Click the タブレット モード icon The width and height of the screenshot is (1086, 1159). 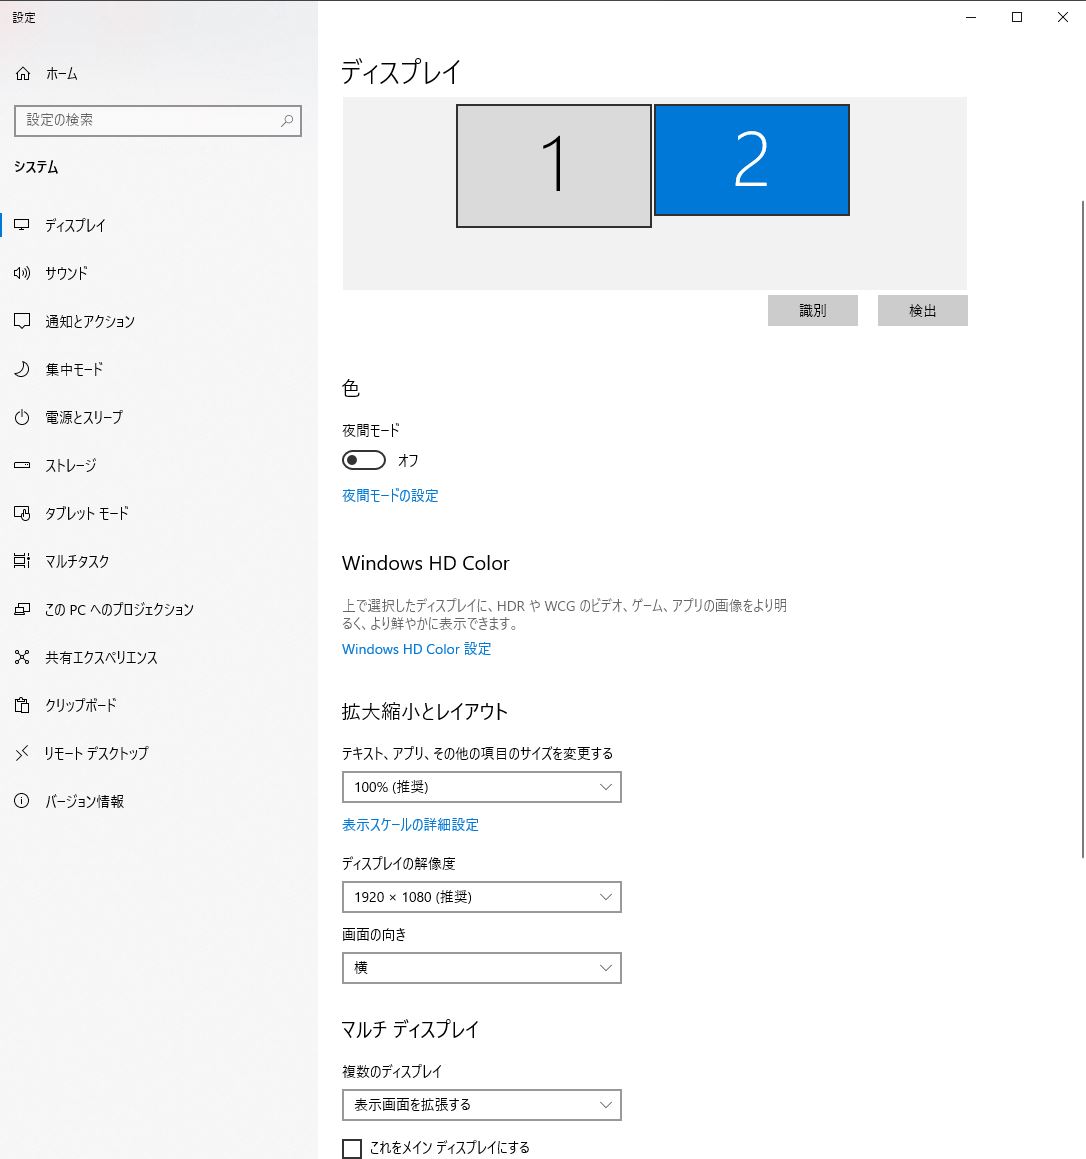(22, 513)
